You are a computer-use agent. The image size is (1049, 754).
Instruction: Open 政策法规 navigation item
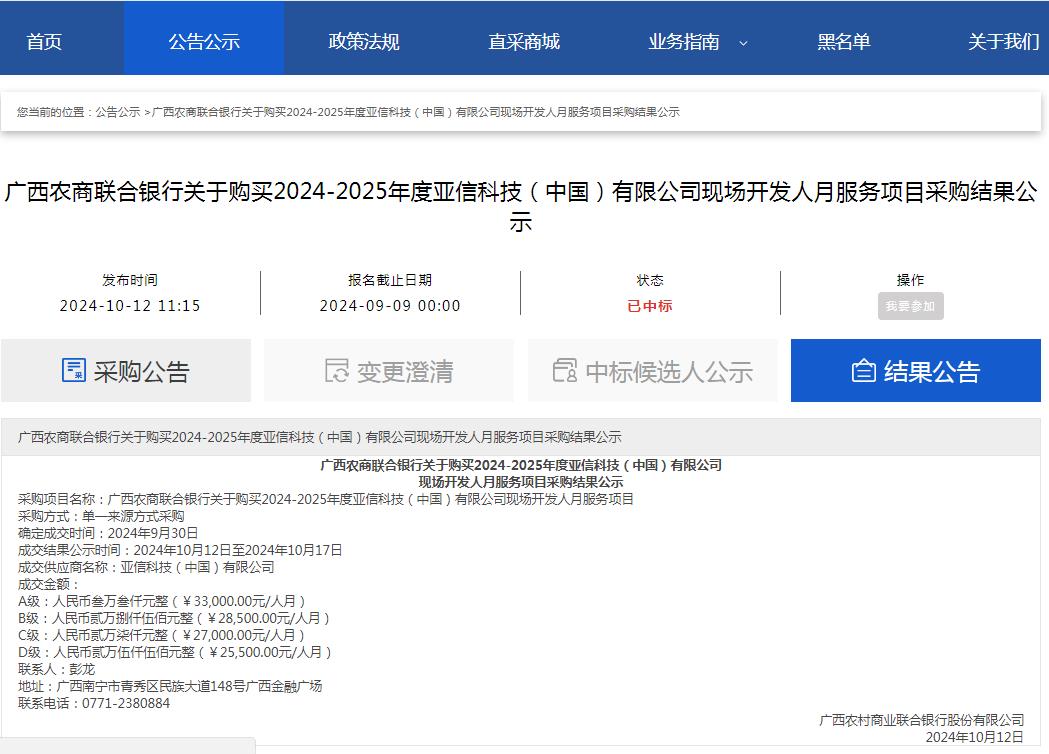(364, 41)
